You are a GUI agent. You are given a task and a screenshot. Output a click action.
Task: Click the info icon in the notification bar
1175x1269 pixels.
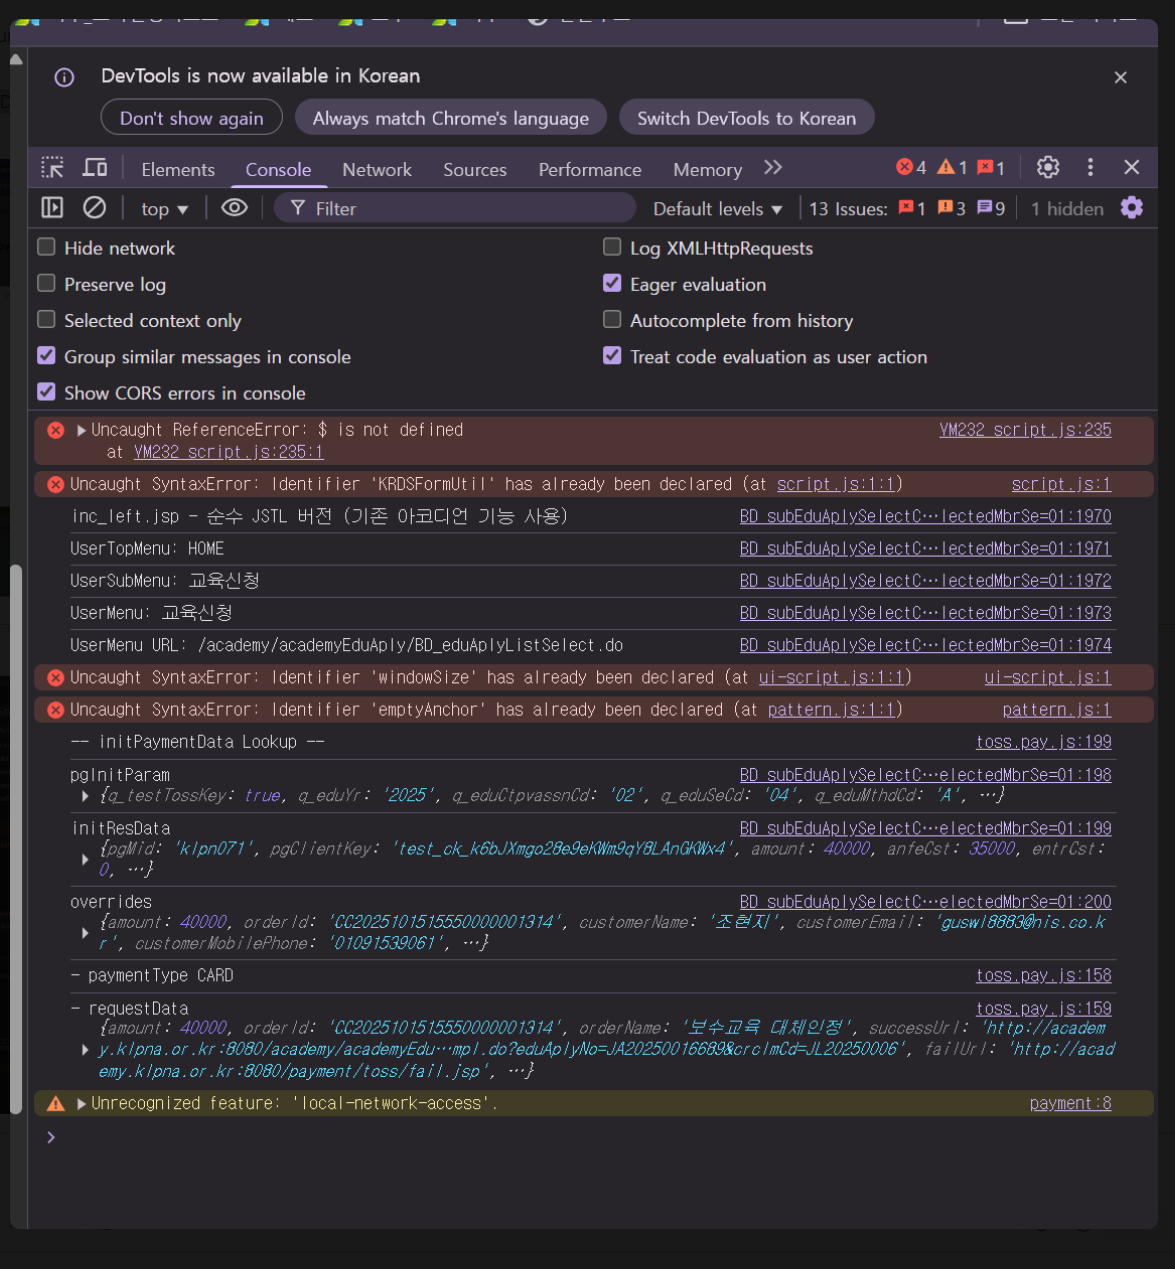click(x=64, y=77)
